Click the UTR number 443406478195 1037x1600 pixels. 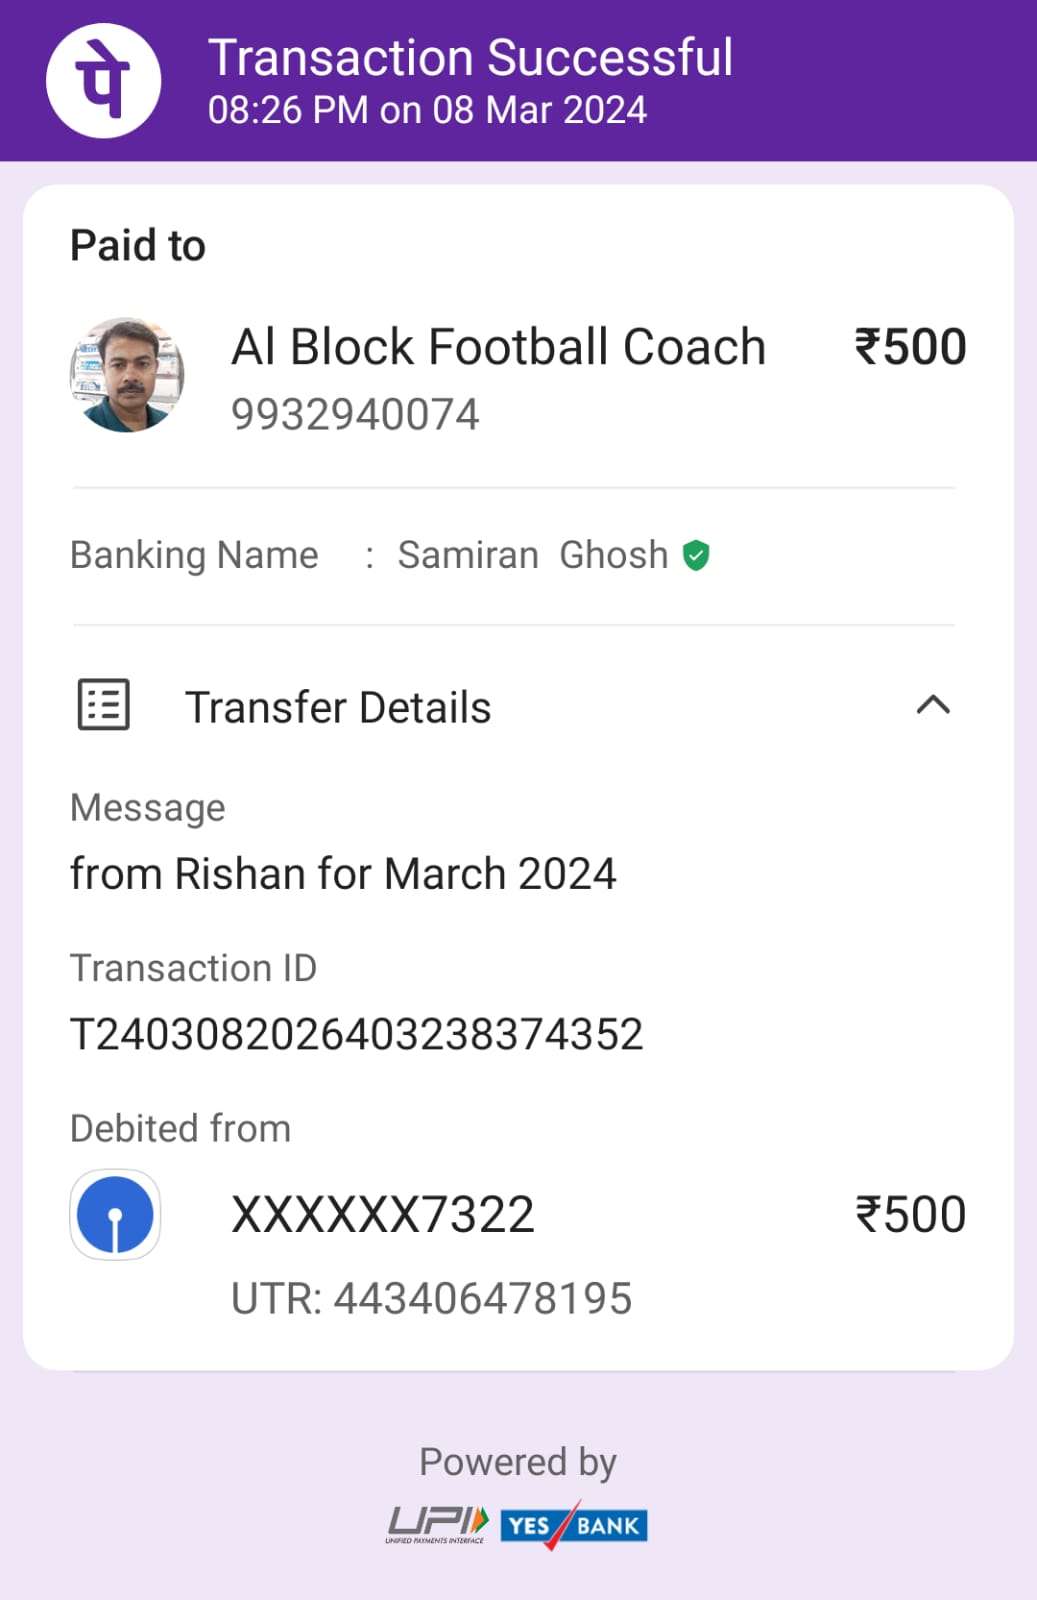[x=482, y=1299]
